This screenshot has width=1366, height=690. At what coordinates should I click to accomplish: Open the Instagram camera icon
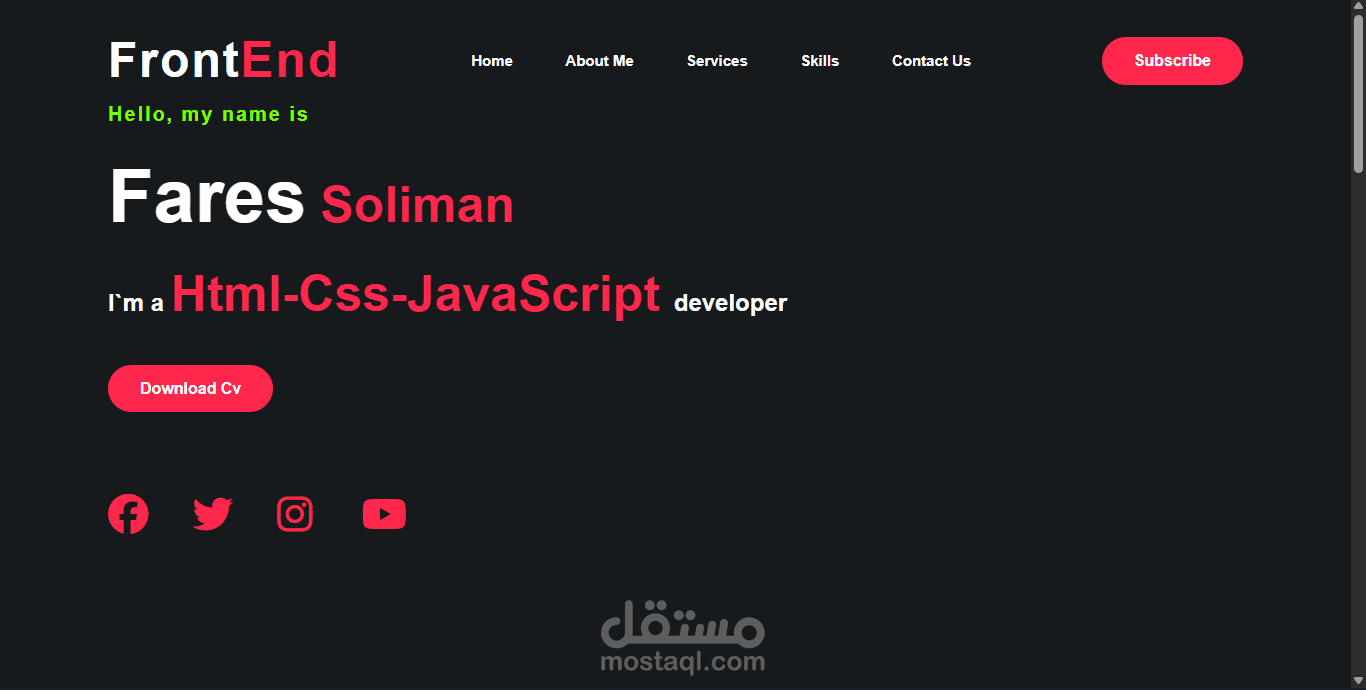pos(295,514)
